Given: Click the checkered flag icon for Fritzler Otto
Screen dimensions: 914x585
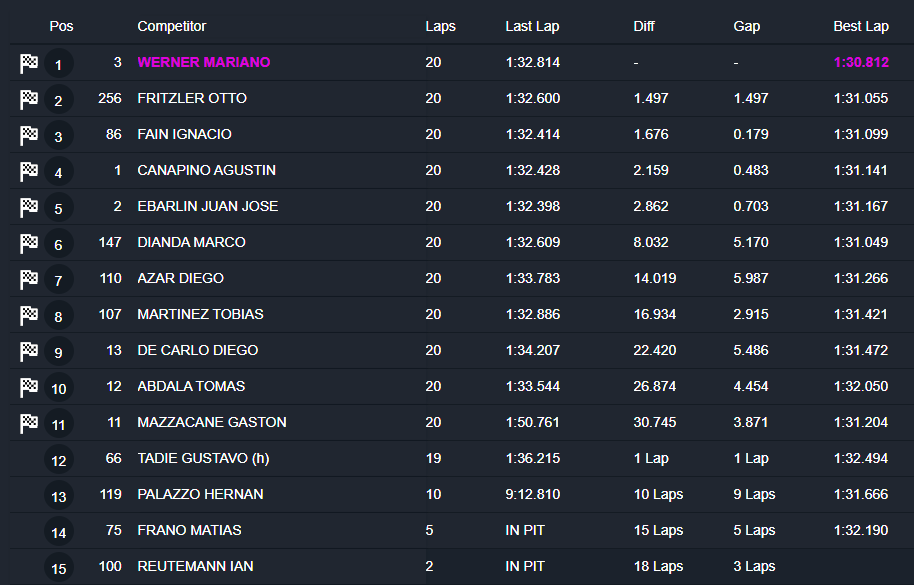Looking at the screenshot, I should pos(29,99).
